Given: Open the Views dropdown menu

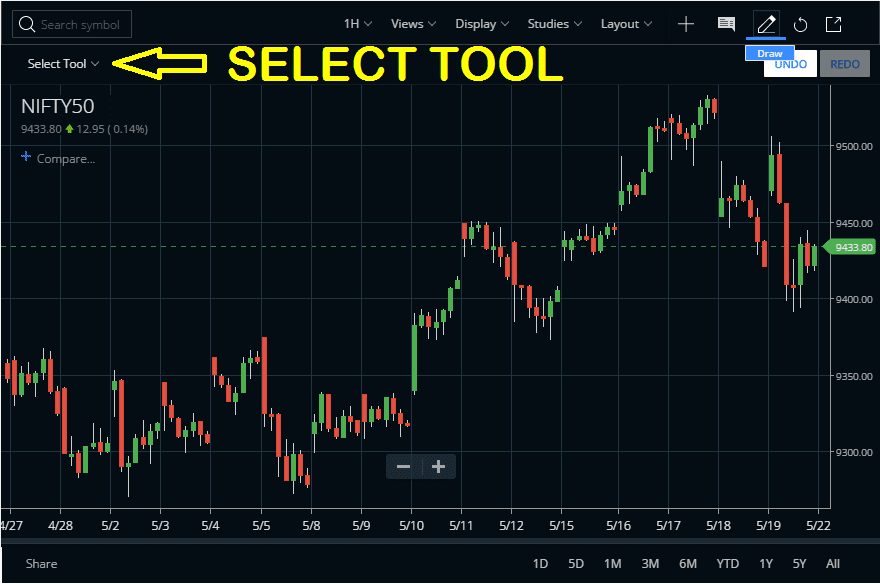Looking at the screenshot, I should 413,24.
